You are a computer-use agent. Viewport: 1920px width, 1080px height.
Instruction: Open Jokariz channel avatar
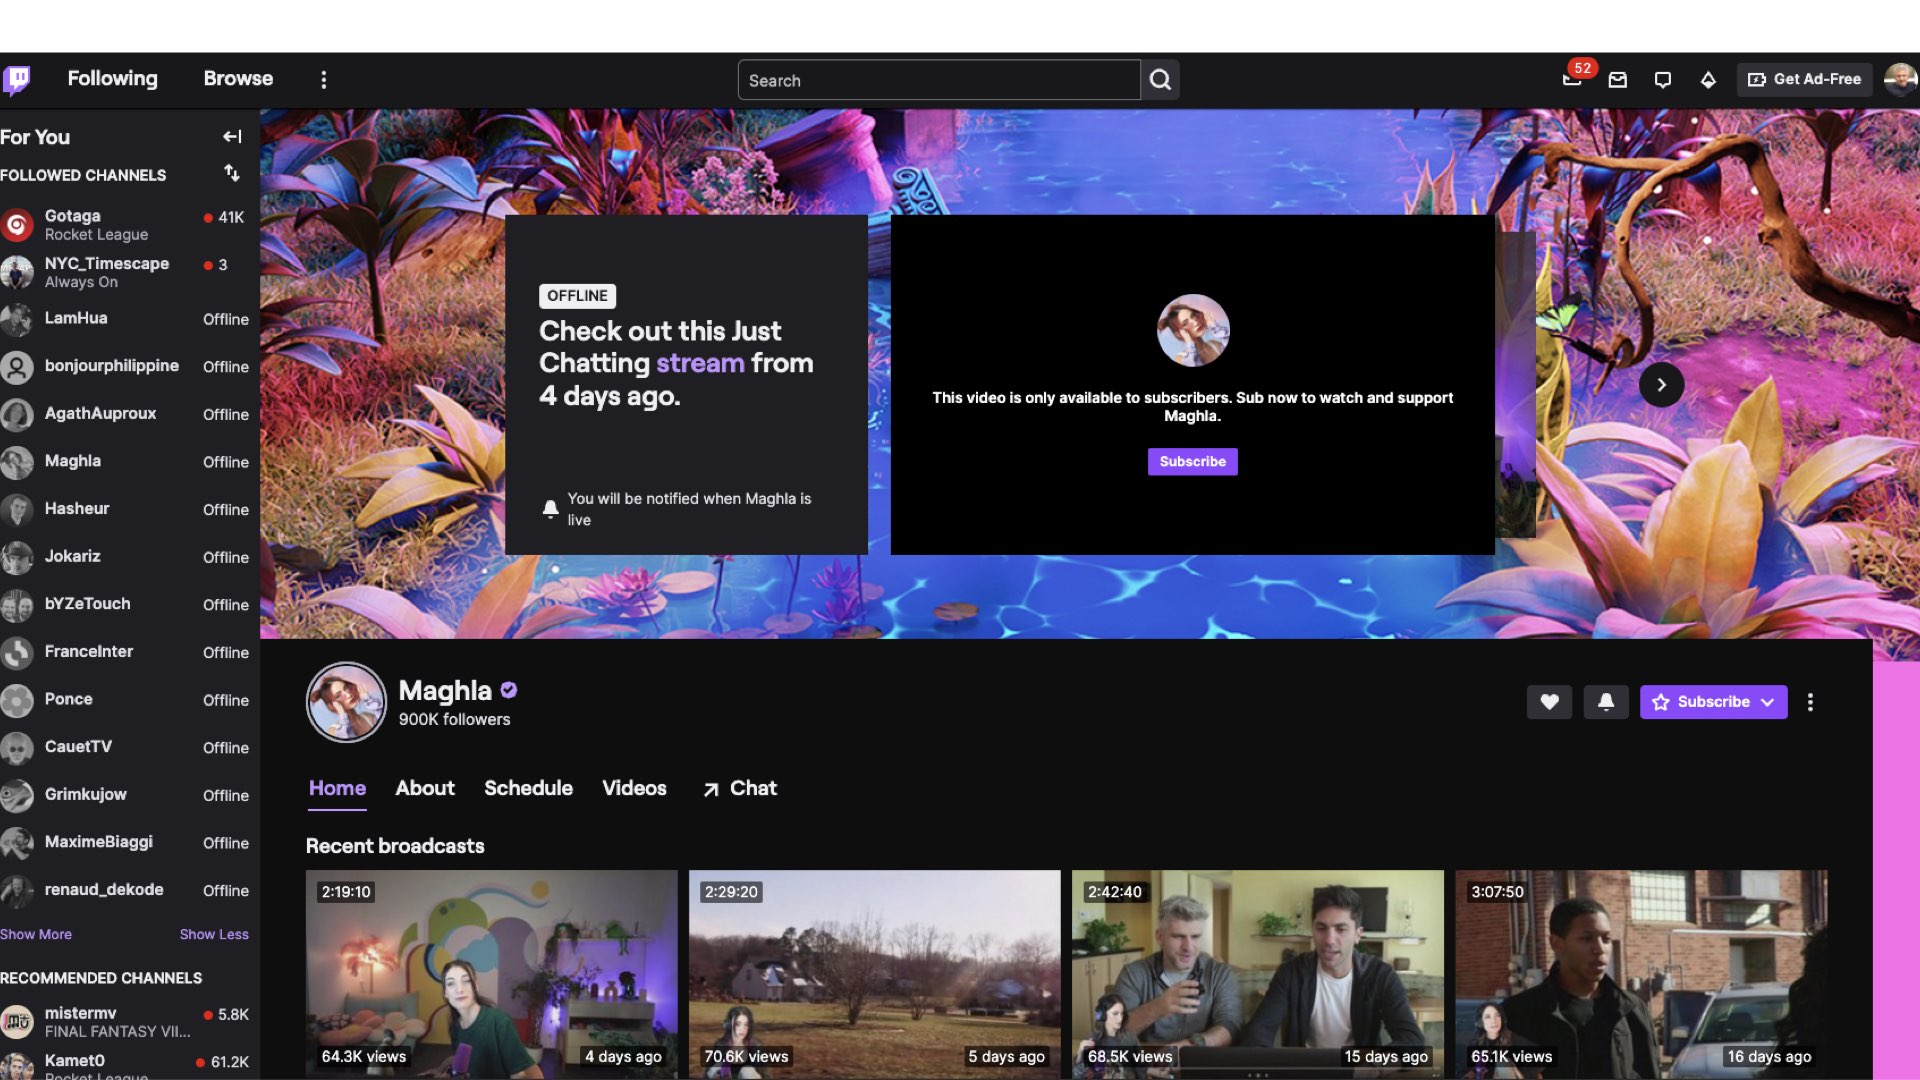pos(17,558)
